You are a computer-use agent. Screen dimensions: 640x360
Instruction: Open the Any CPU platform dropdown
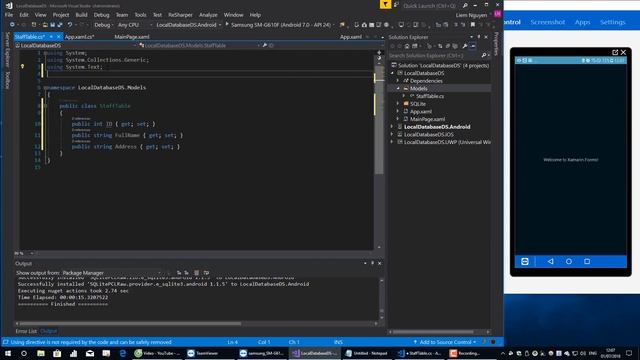tap(135, 25)
